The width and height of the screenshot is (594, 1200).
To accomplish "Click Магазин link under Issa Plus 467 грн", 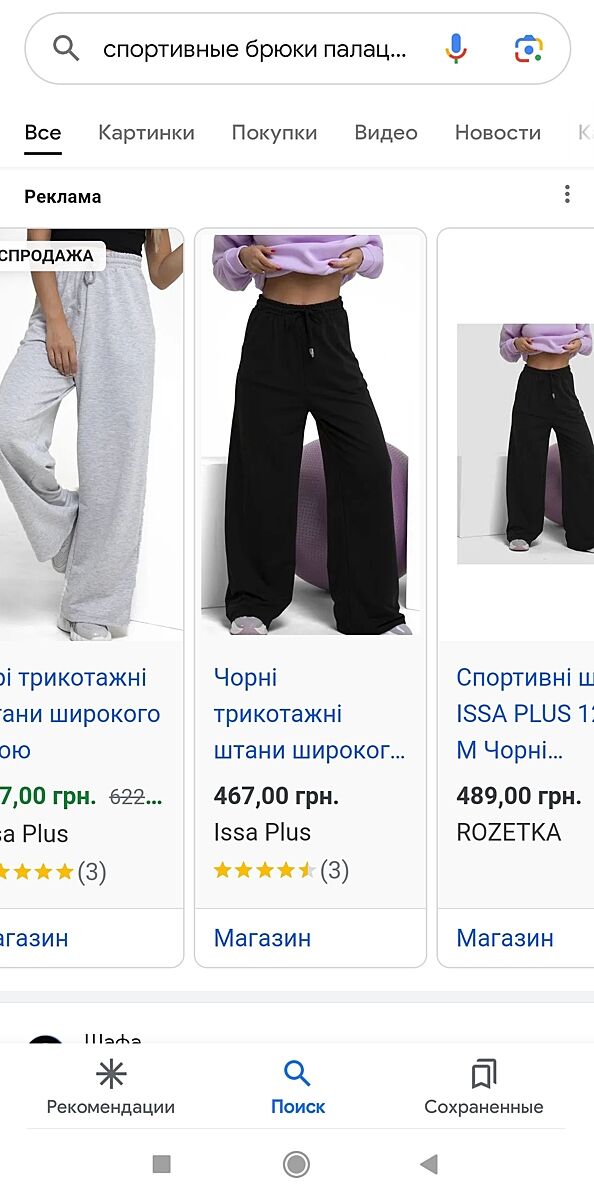I will pos(262,938).
